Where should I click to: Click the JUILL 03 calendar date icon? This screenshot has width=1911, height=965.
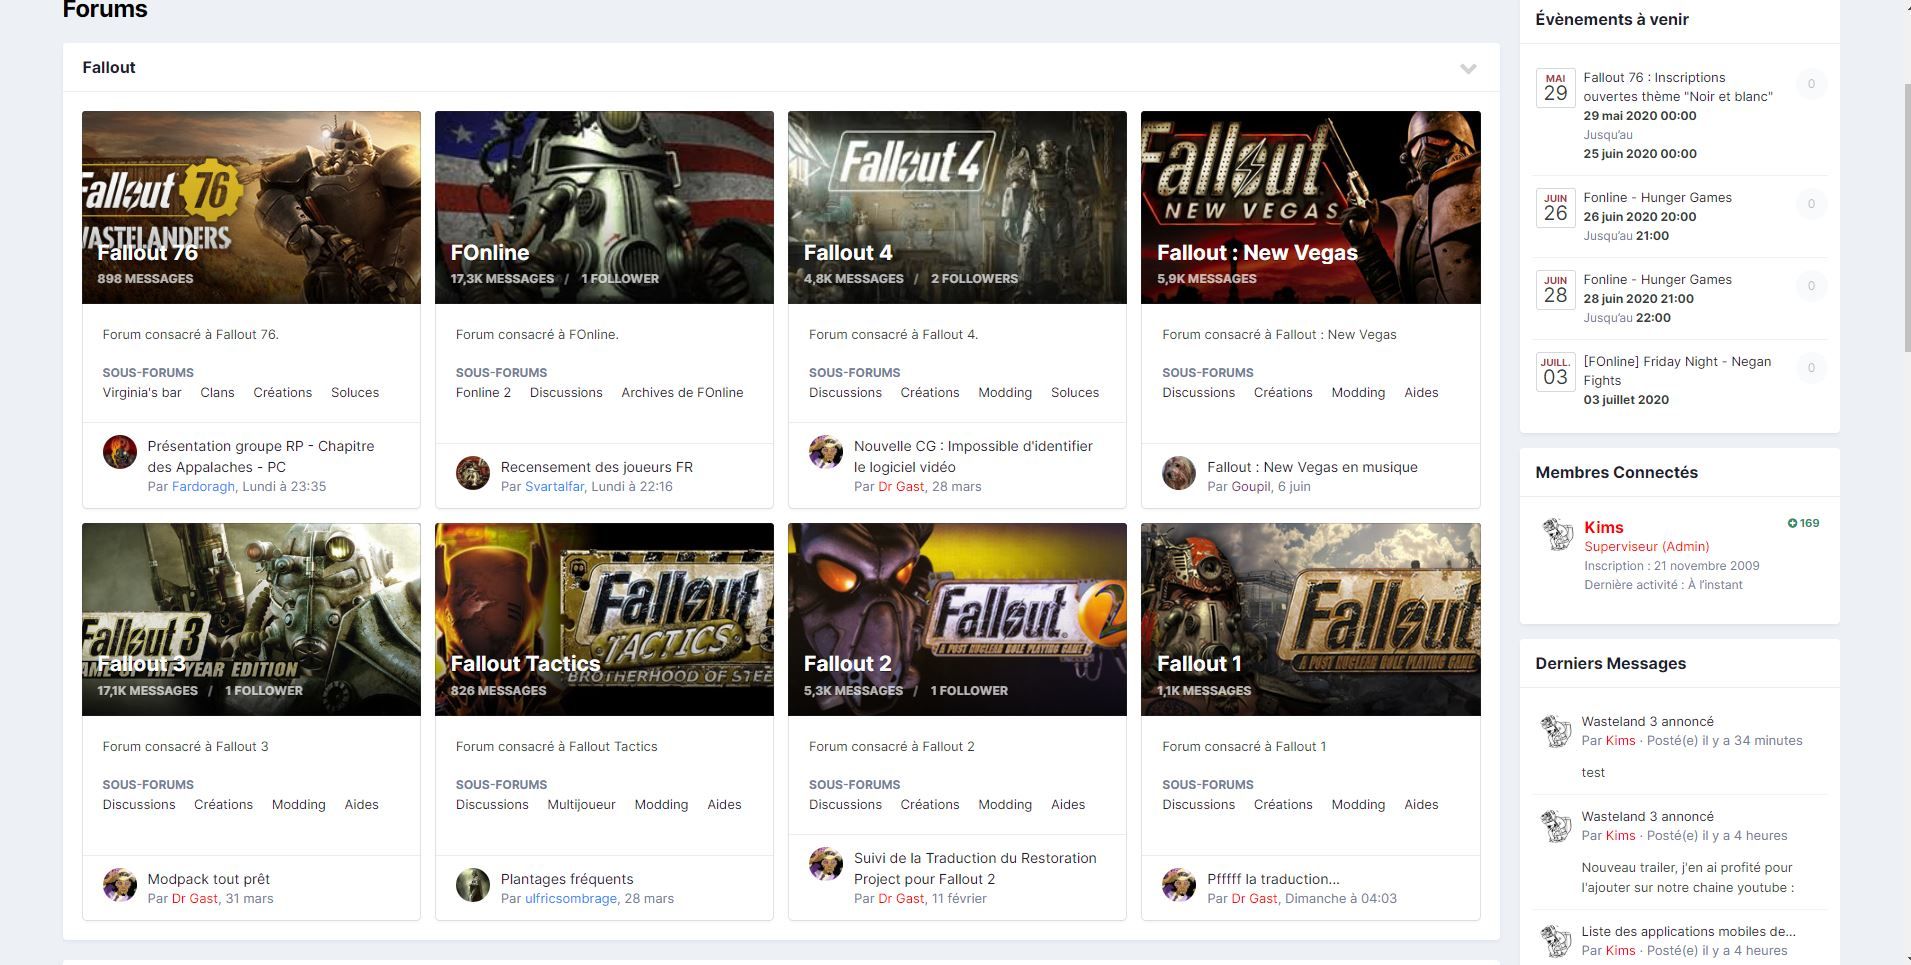(1555, 372)
